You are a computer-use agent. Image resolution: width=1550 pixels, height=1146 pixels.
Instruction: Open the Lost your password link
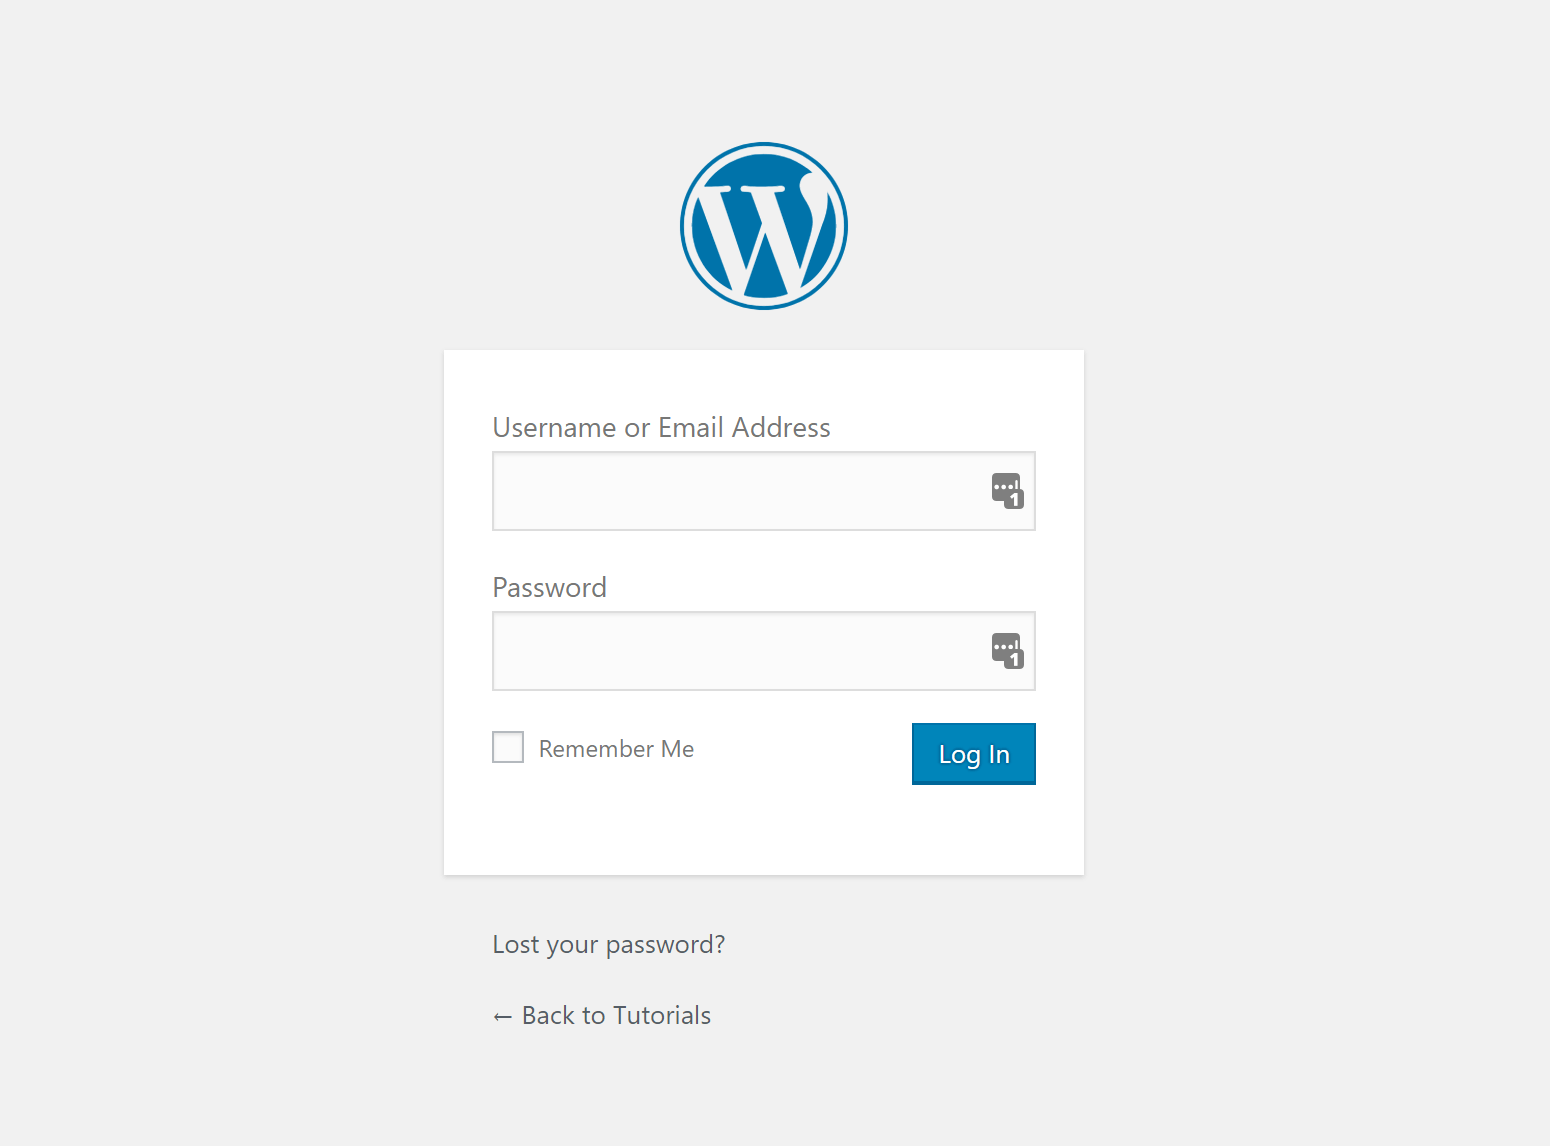pos(608,944)
